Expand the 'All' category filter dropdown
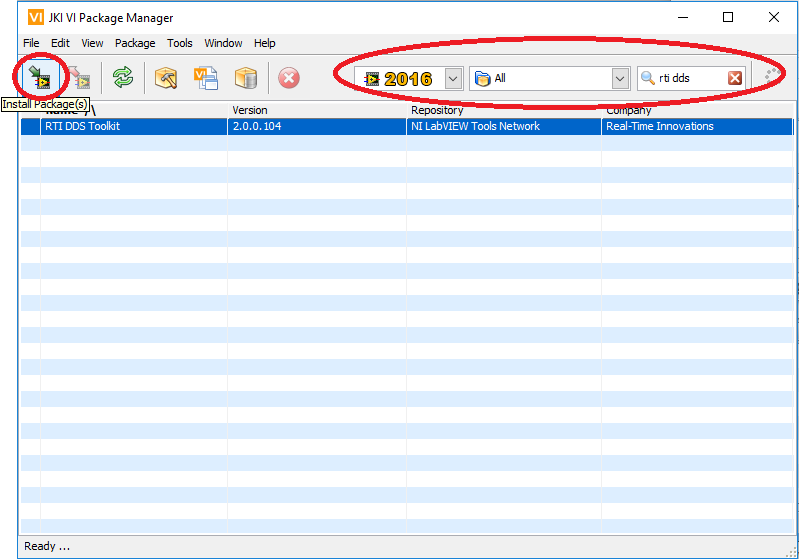The height and width of the screenshot is (559, 799). [x=620, y=78]
